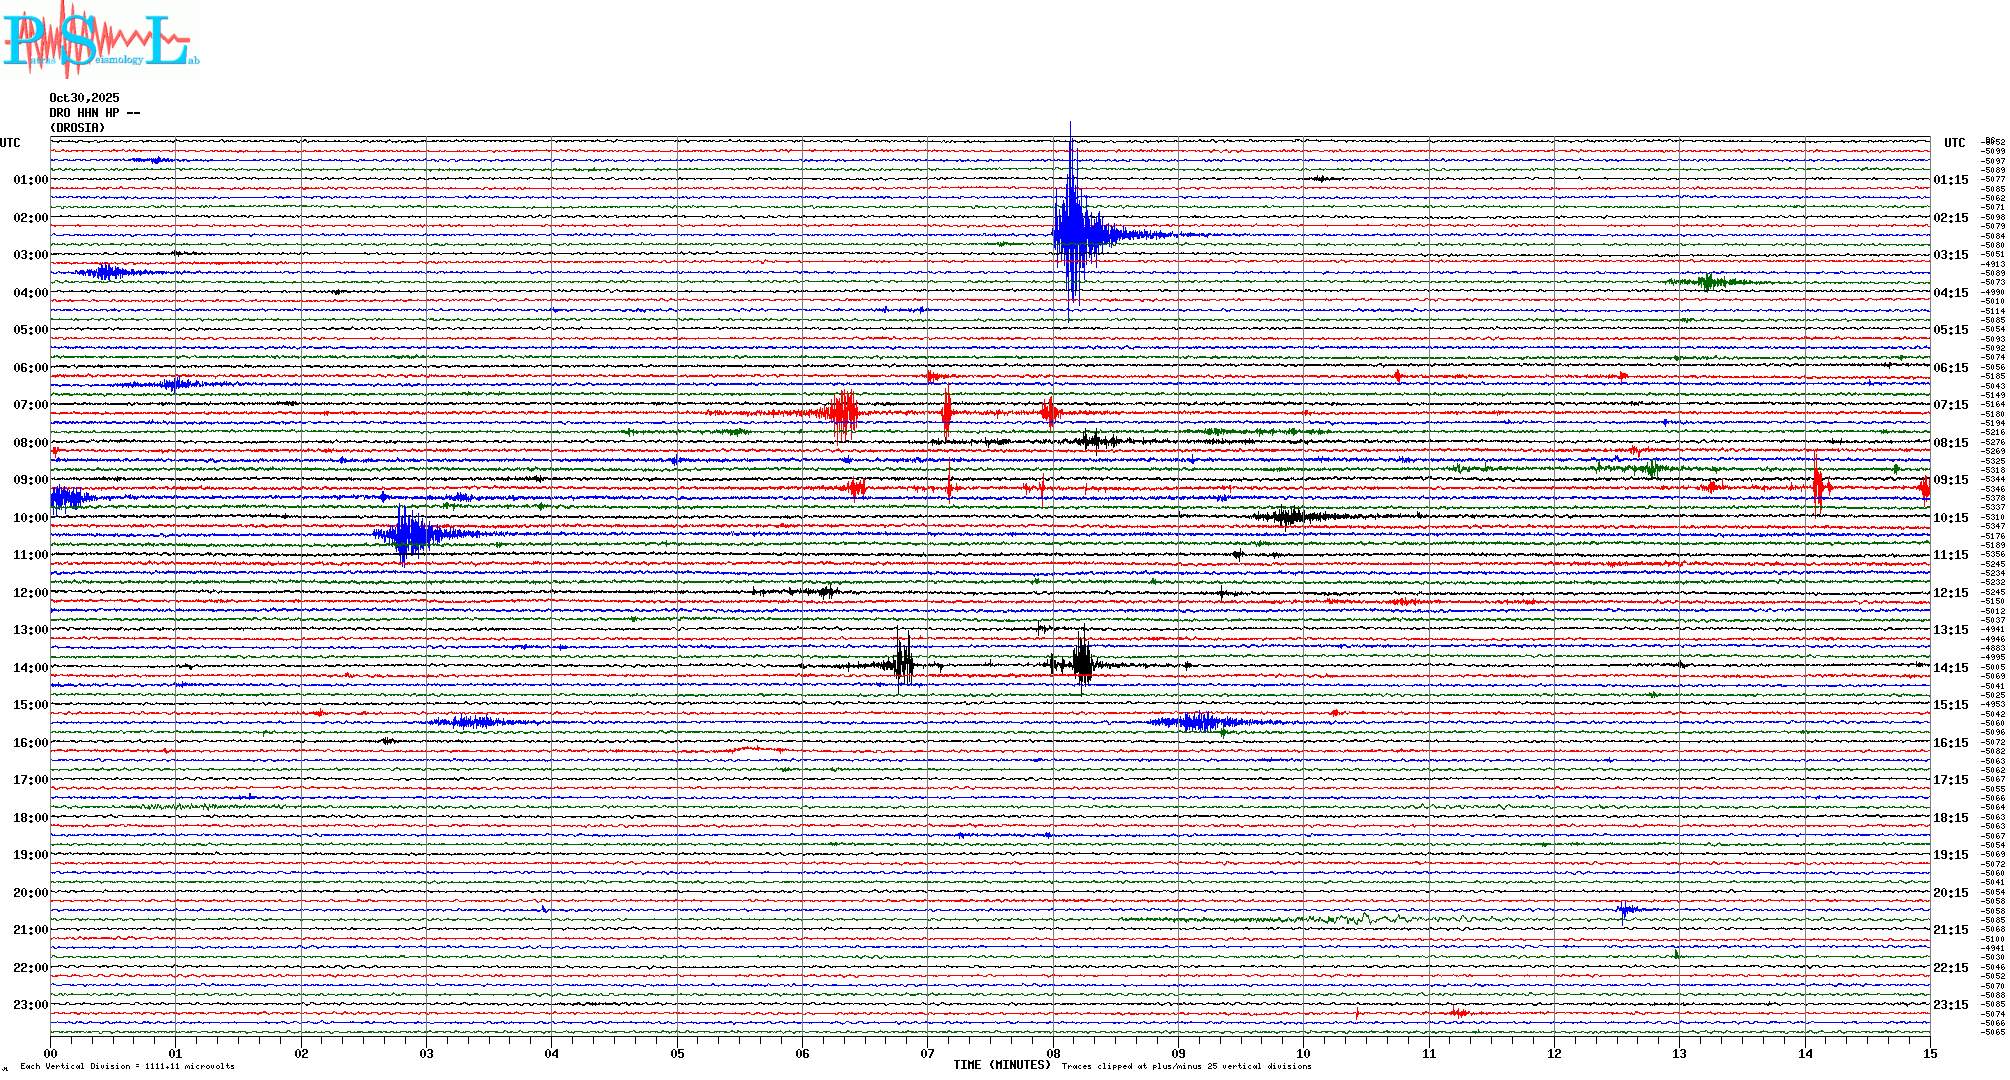Click the Oct 30, 2025 date label
2010x1080 pixels.
84,98
